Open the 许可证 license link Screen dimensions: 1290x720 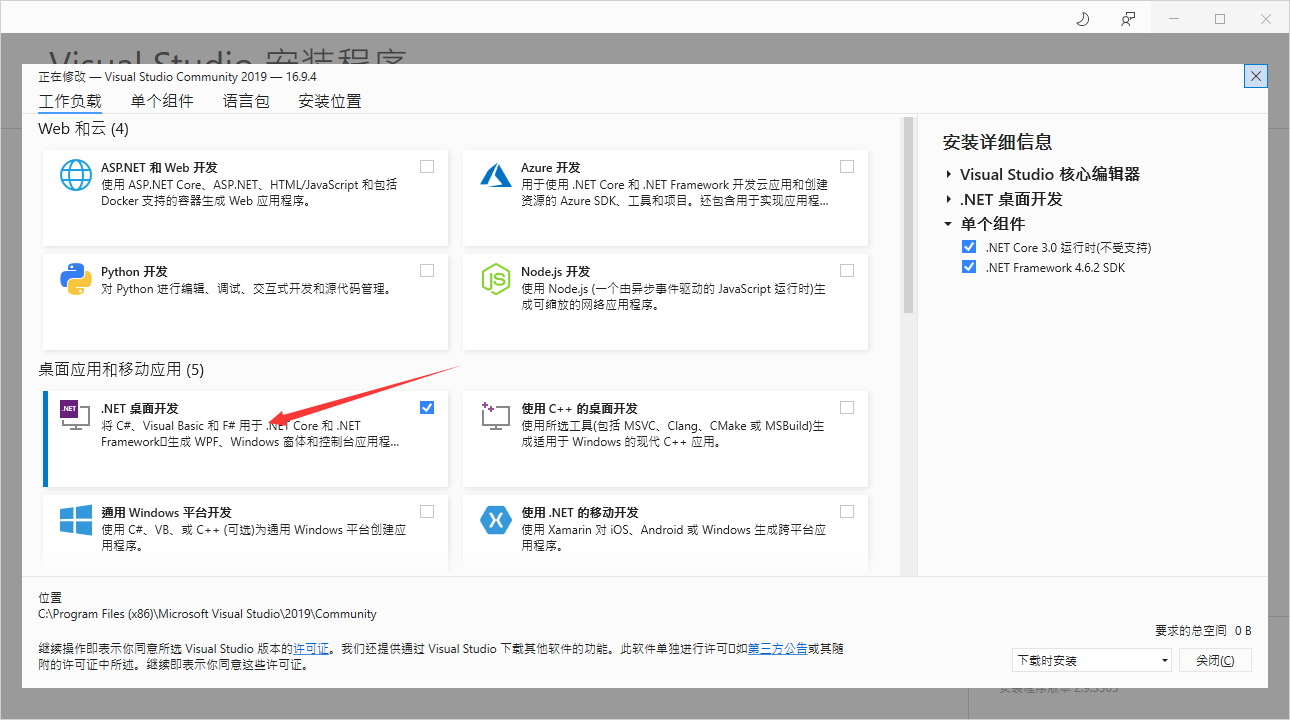pos(311,649)
